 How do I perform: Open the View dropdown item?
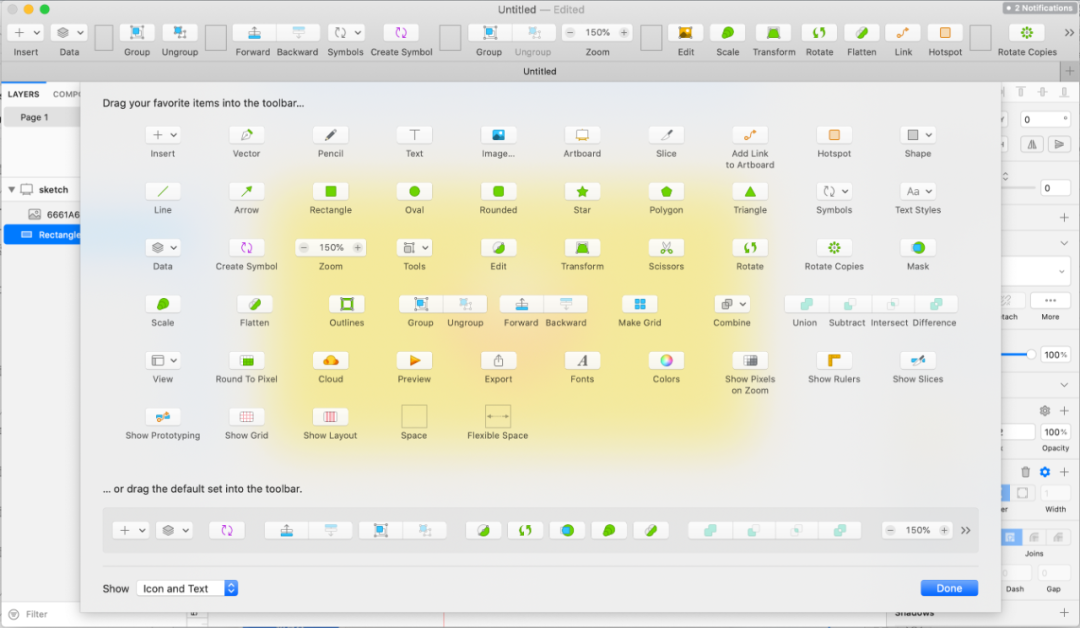(x=163, y=361)
